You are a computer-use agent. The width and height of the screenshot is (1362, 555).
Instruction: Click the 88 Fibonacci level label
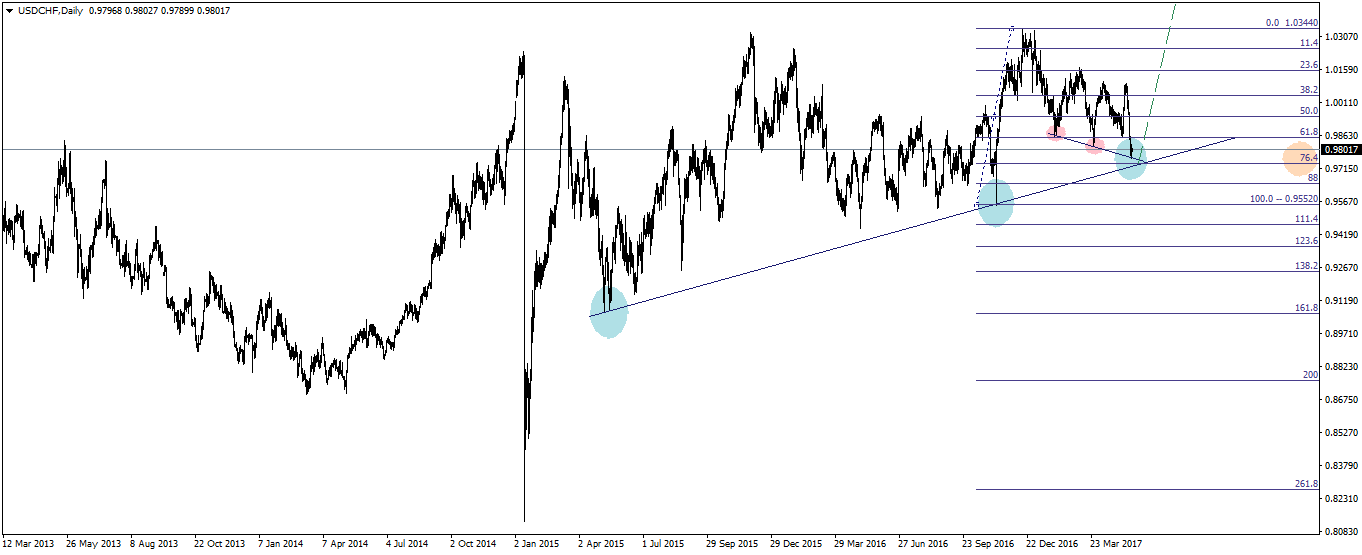coord(1312,177)
